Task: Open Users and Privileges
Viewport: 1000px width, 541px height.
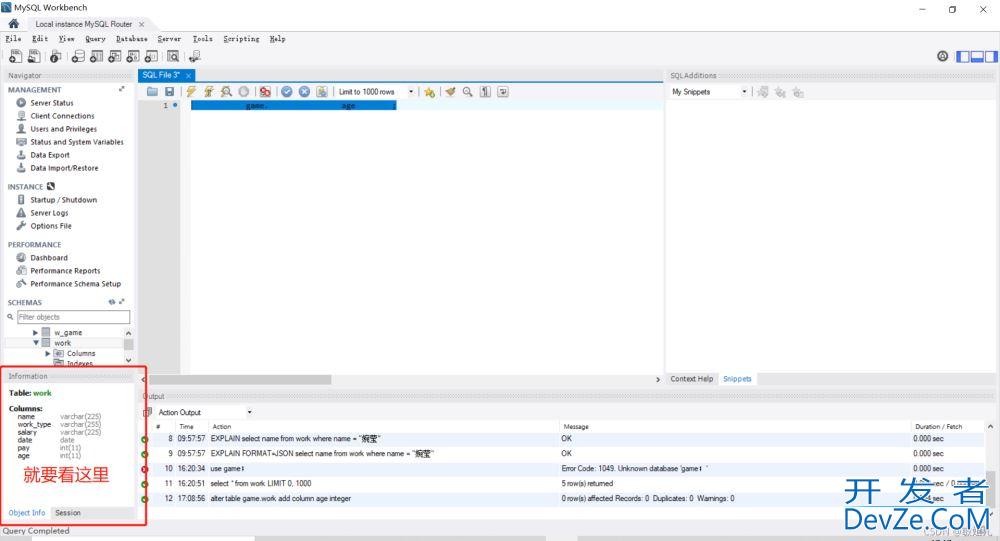Action: [x=63, y=129]
